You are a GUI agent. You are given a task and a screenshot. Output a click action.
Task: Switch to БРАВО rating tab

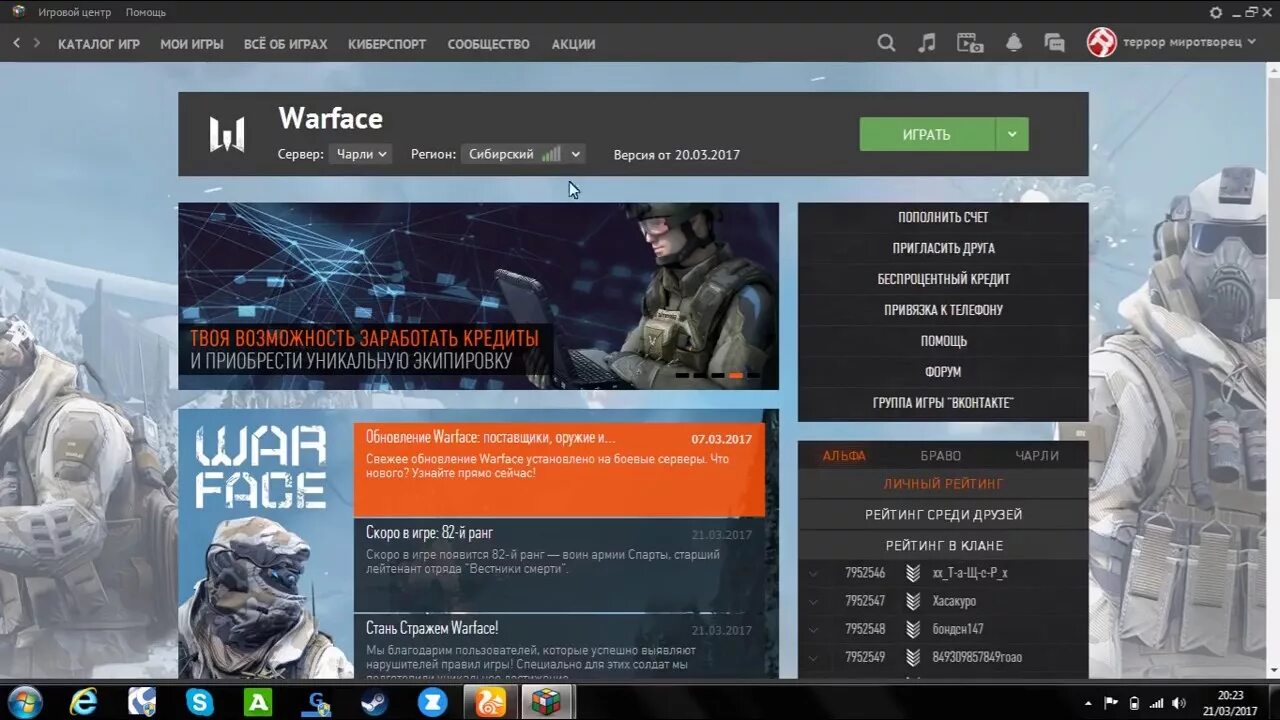941,455
